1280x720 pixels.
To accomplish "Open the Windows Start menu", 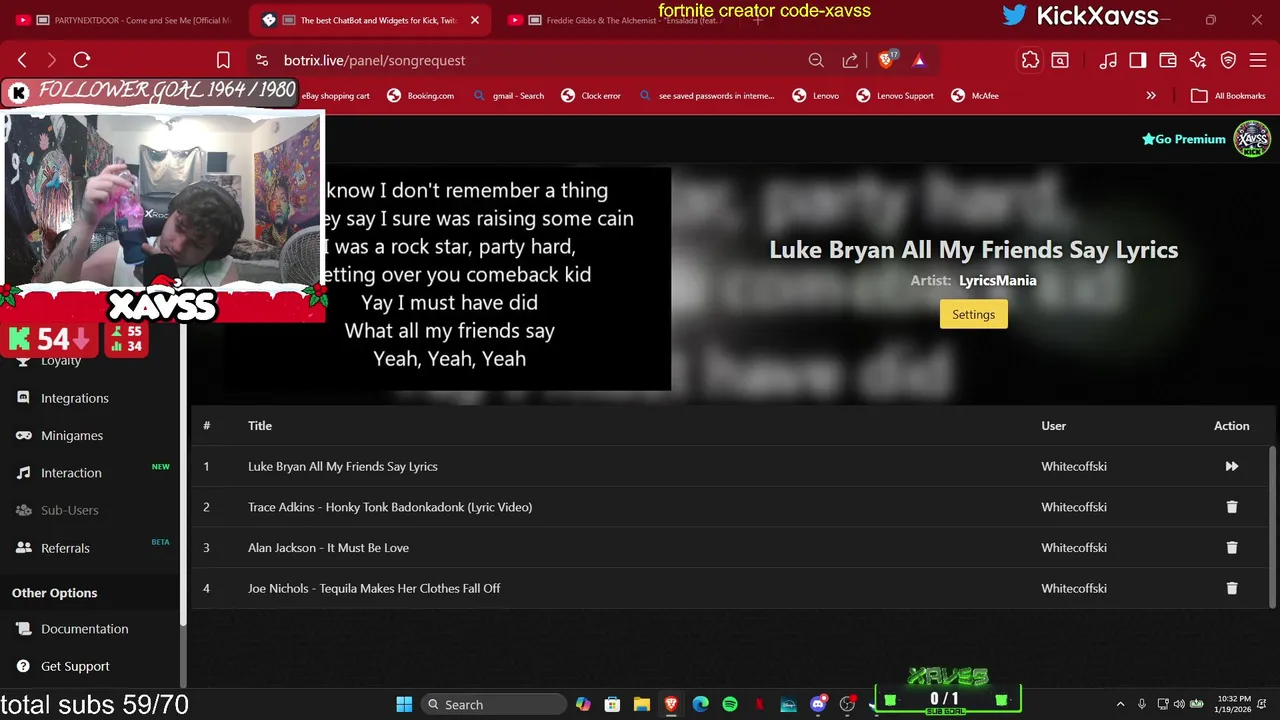I will click(x=404, y=704).
